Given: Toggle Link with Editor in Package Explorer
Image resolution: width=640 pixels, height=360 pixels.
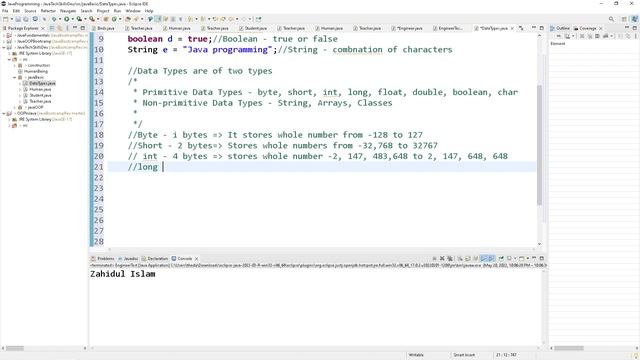Looking at the screenshot, I should pyautogui.click(x=60, y=28).
